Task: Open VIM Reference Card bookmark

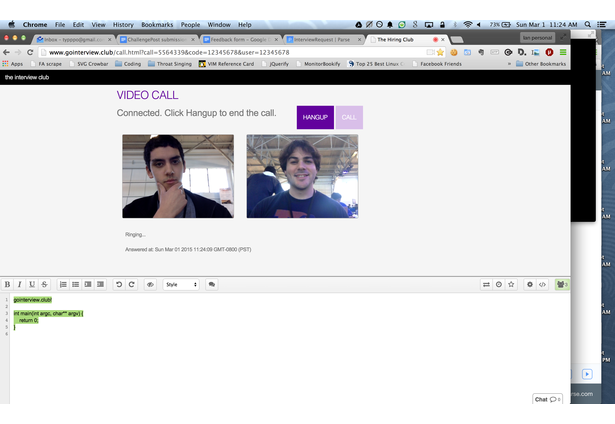Action: pyautogui.click(x=226, y=64)
